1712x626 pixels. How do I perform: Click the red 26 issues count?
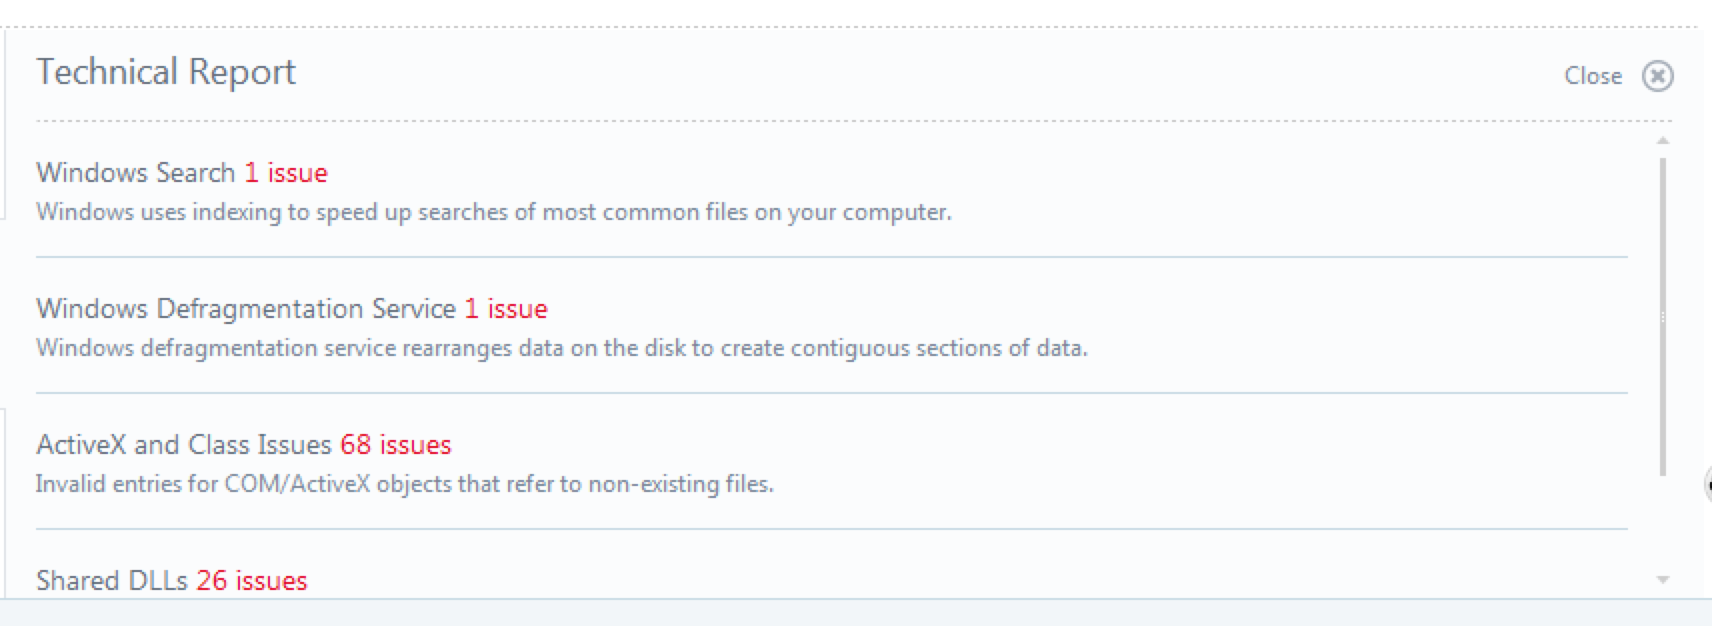click(252, 581)
